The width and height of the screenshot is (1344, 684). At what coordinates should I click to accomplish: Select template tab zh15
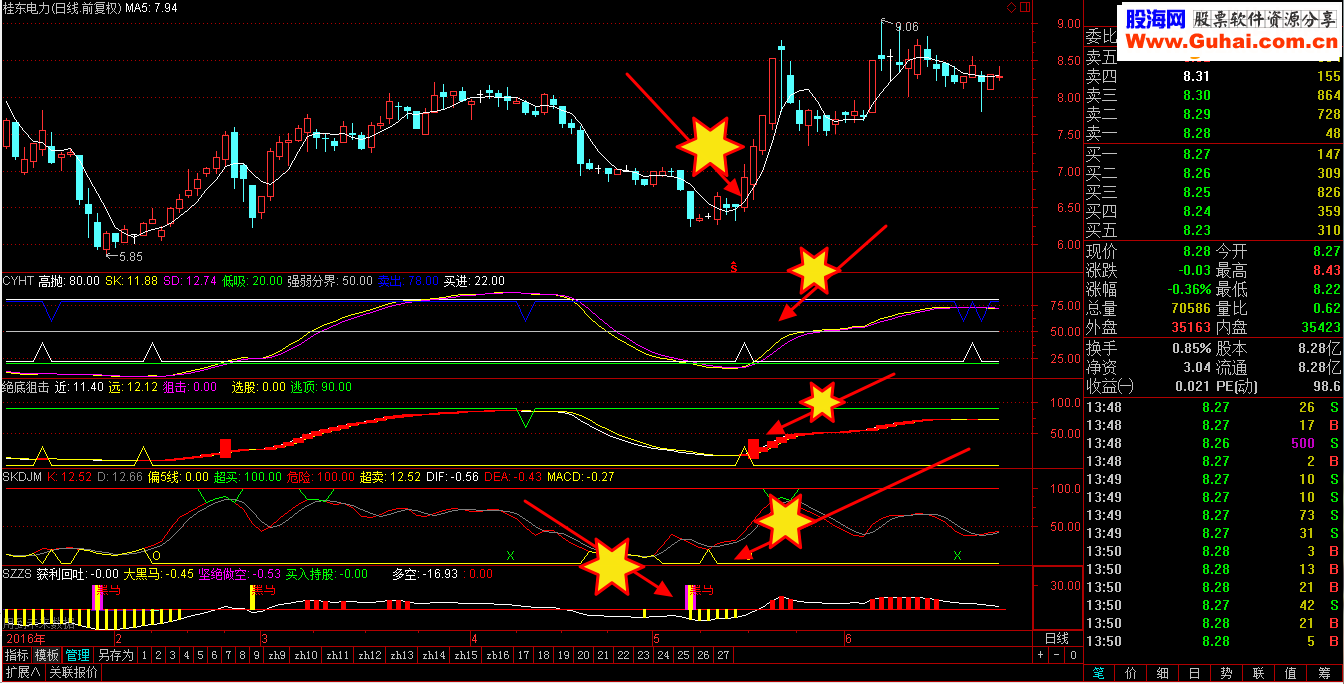click(465, 655)
